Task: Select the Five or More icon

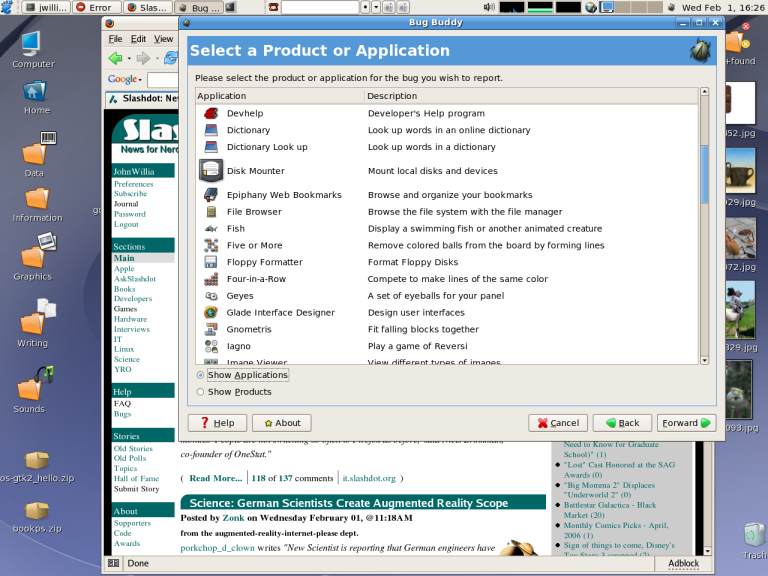Action: click(x=211, y=245)
